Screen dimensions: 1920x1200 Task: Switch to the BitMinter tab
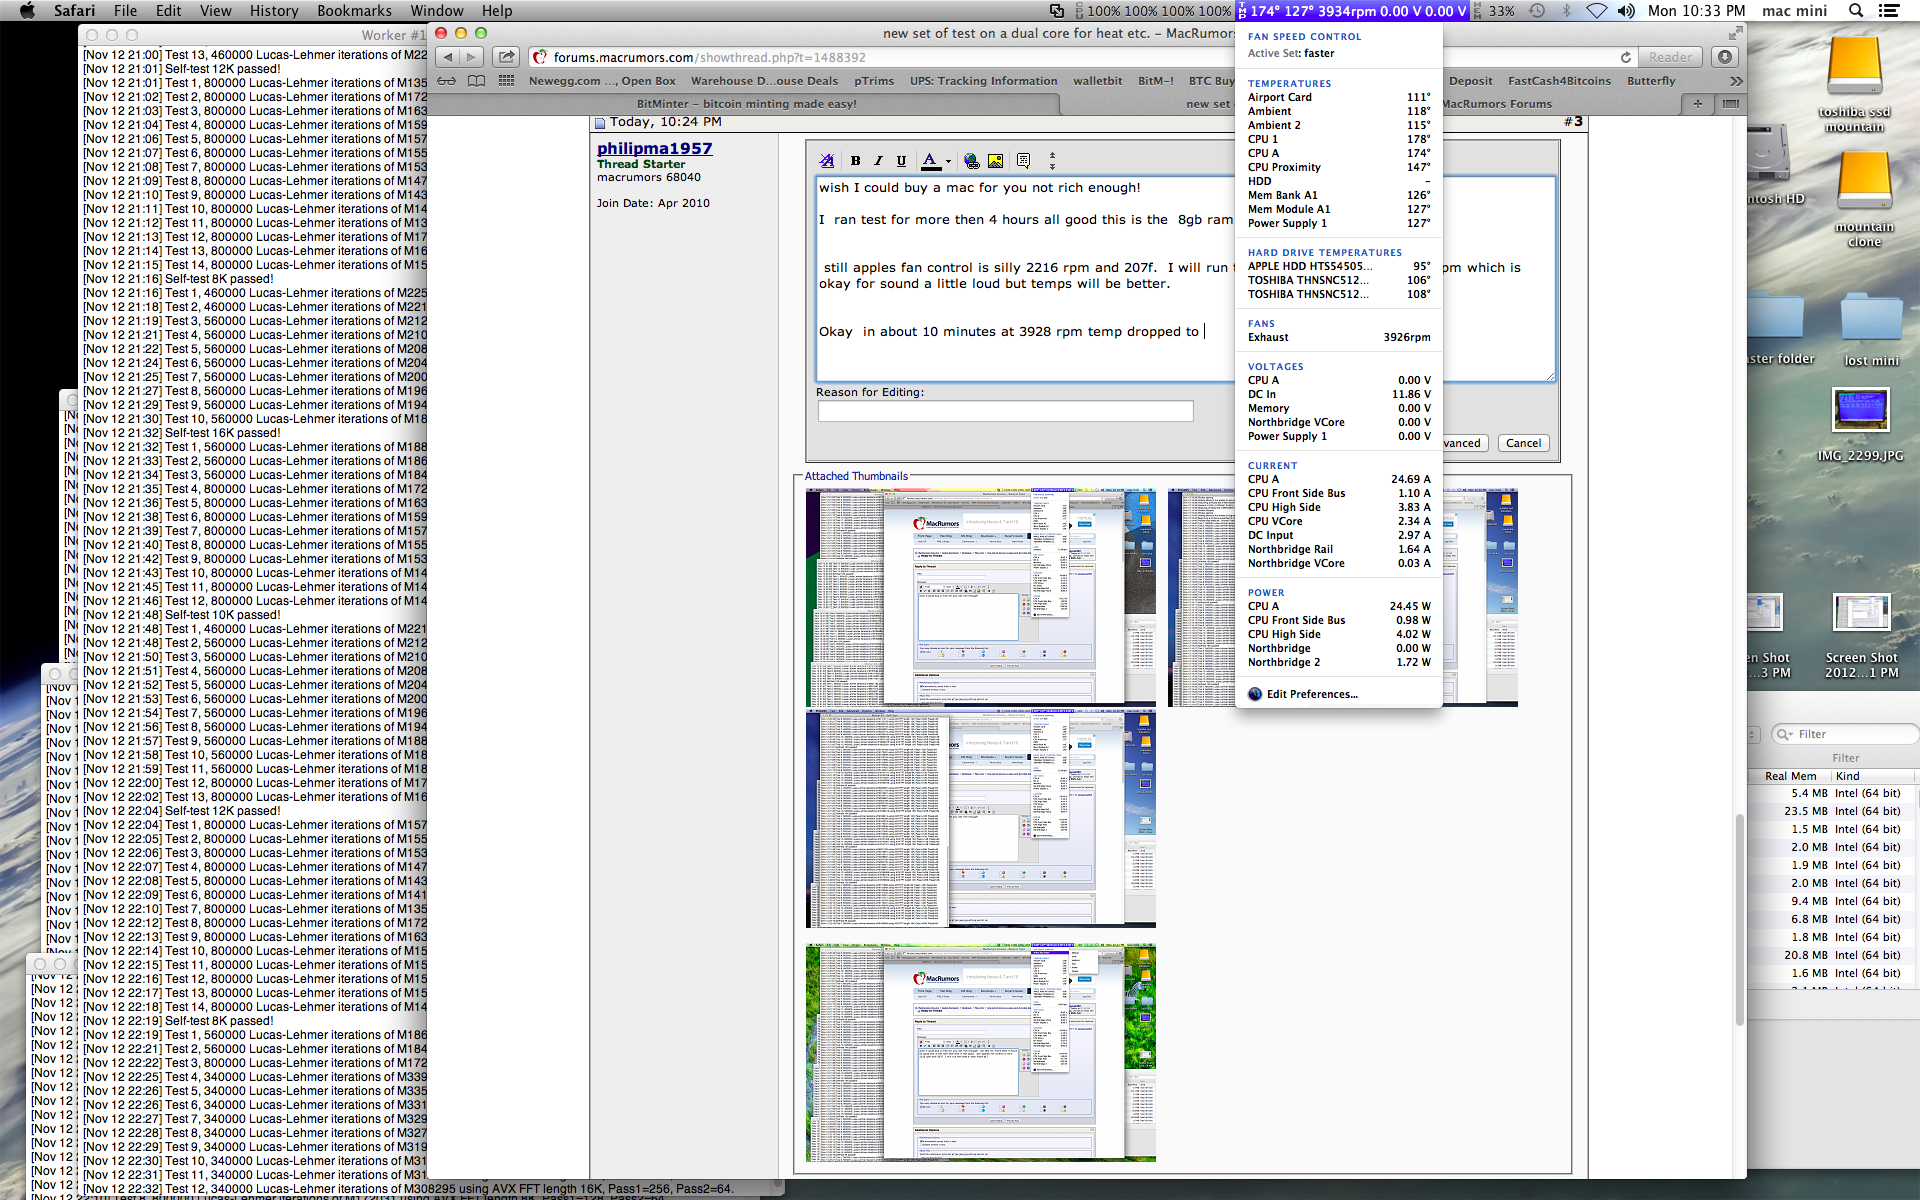[x=746, y=104]
